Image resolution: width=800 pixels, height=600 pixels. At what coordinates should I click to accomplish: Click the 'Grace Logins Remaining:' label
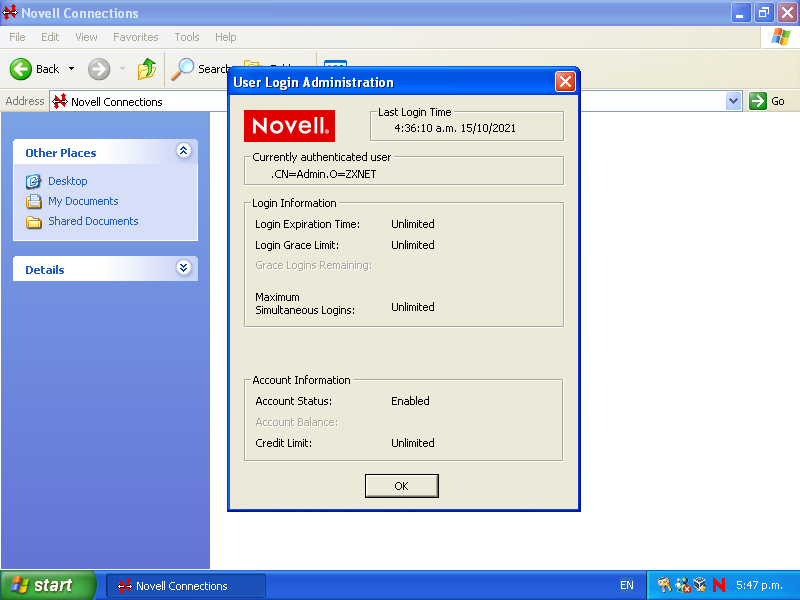click(x=314, y=265)
